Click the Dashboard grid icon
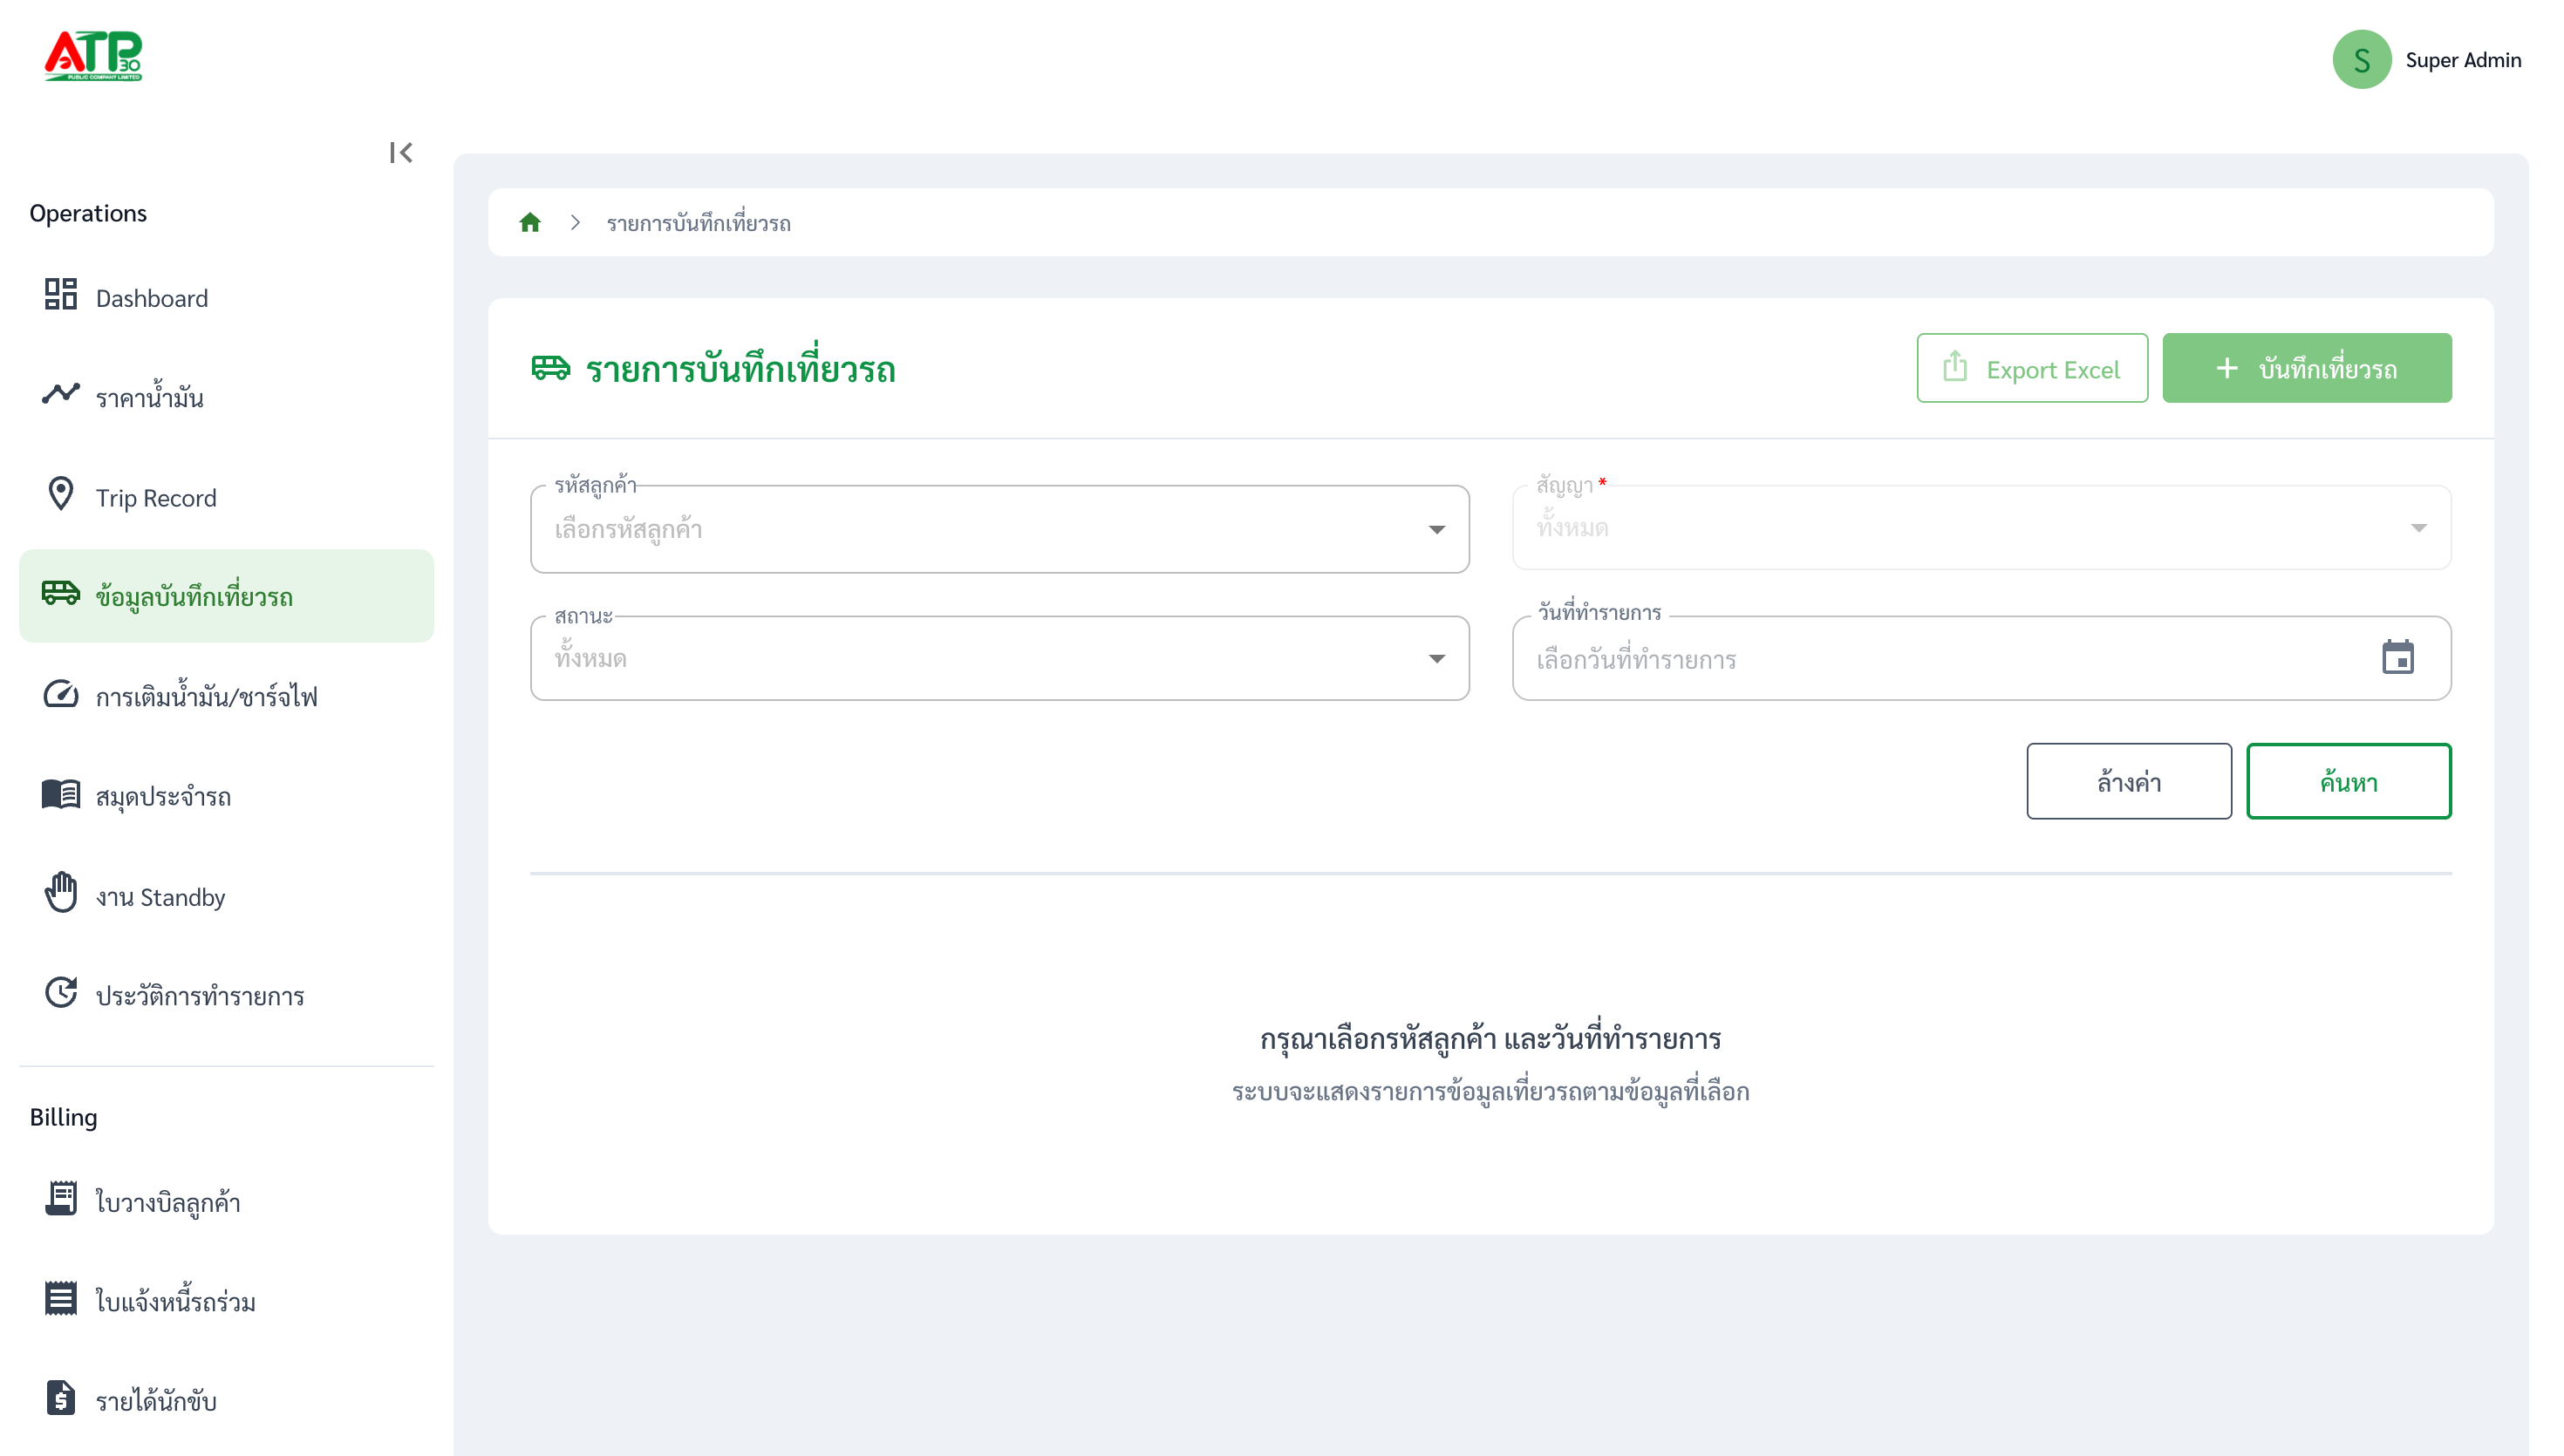This screenshot has width=2564, height=1456. pyautogui.click(x=60, y=294)
